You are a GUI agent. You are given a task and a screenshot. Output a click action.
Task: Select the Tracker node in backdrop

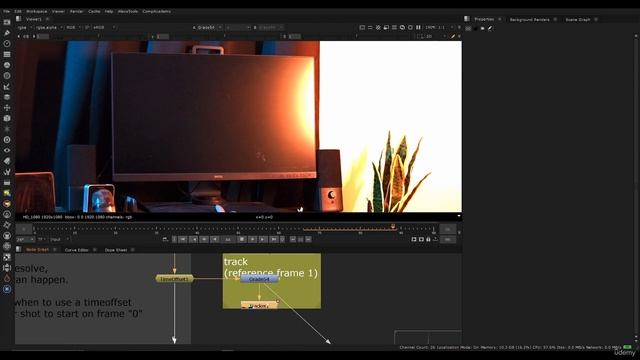259,305
